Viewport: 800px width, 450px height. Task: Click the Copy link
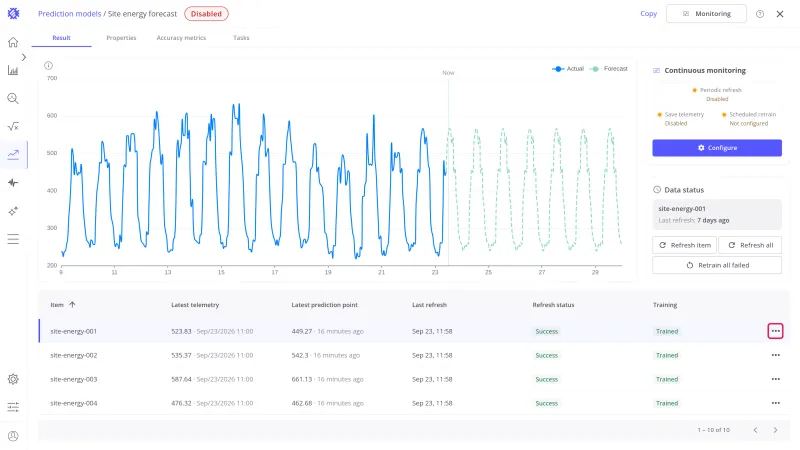tap(648, 14)
